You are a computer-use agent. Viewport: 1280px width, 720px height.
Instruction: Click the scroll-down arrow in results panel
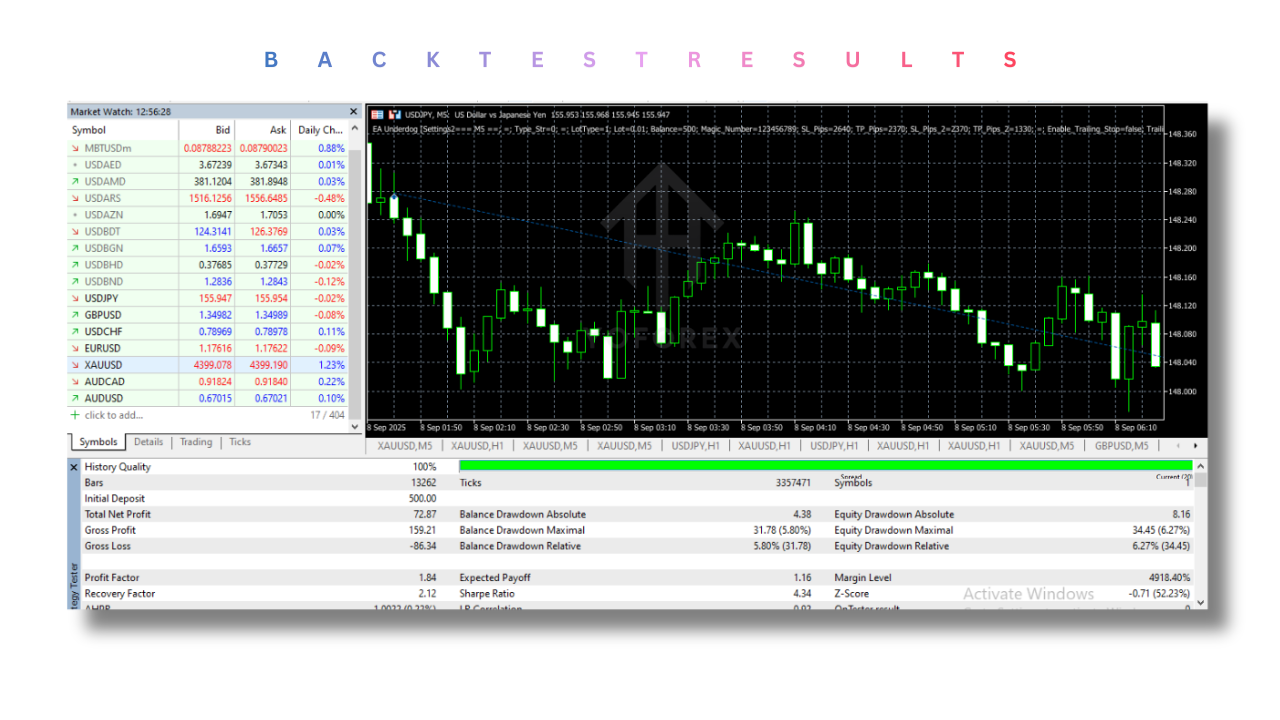pyautogui.click(x=1200, y=600)
